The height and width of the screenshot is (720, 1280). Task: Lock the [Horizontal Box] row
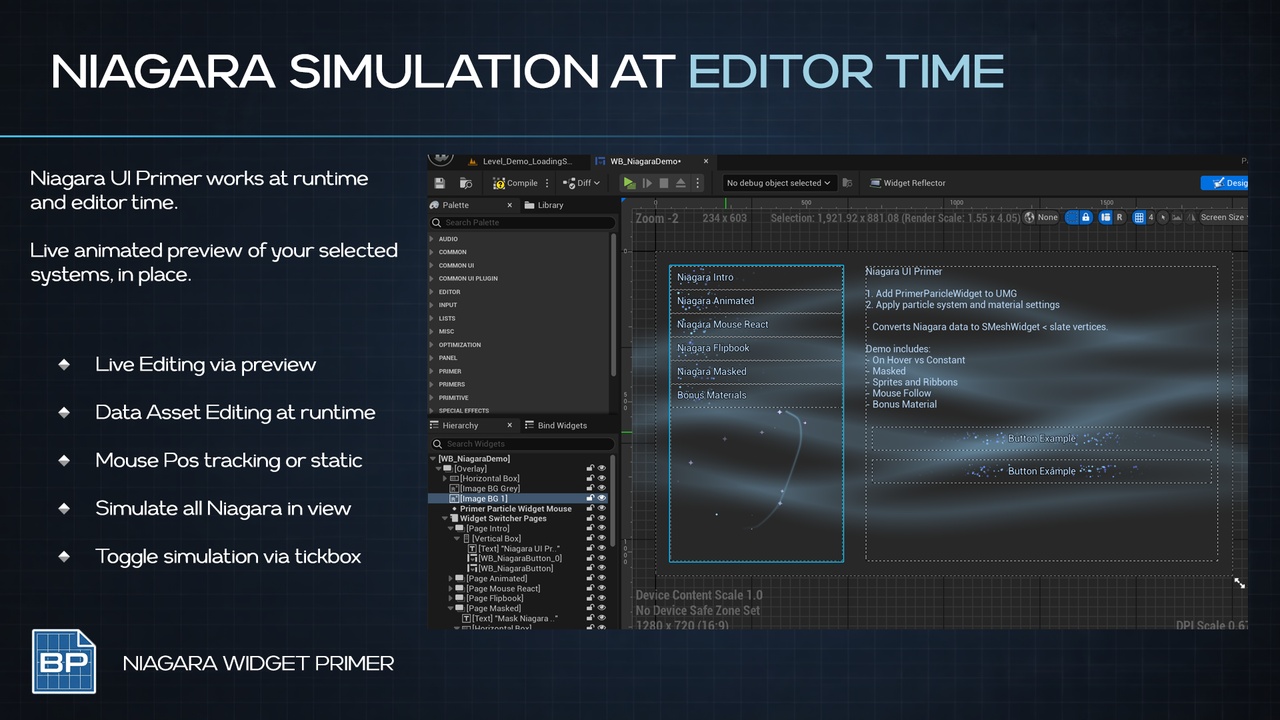click(x=590, y=478)
